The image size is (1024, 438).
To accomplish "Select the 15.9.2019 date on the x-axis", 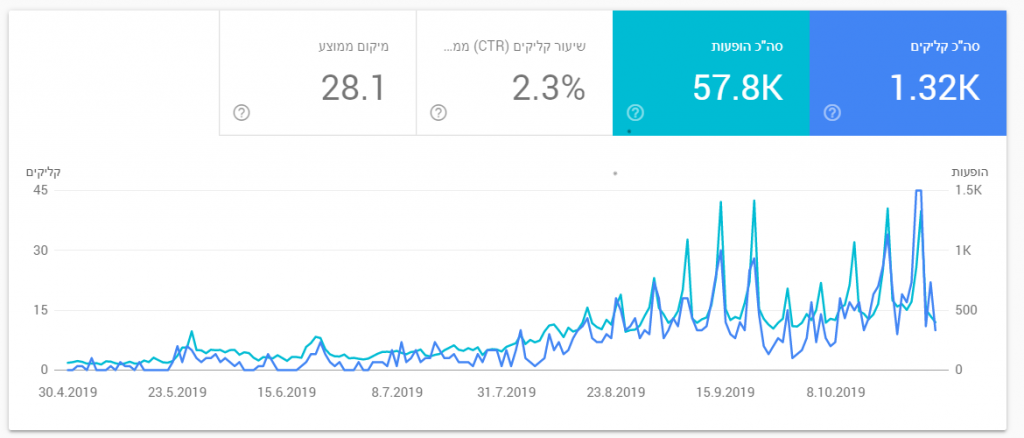I will click(x=726, y=392).
